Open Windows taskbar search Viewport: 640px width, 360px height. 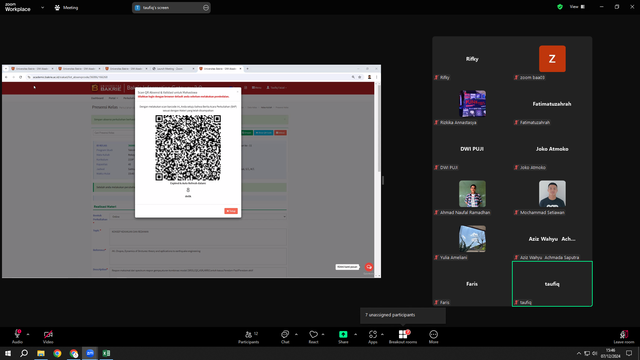pos(24,353)
